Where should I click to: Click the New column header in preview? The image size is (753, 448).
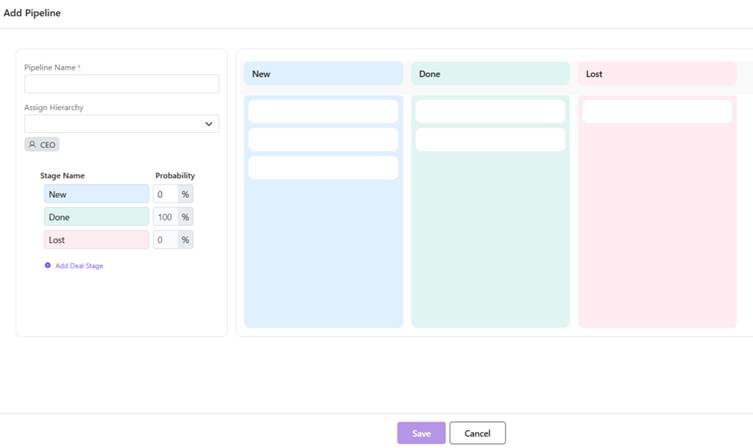pyautogui.click(x=323, y=74)
